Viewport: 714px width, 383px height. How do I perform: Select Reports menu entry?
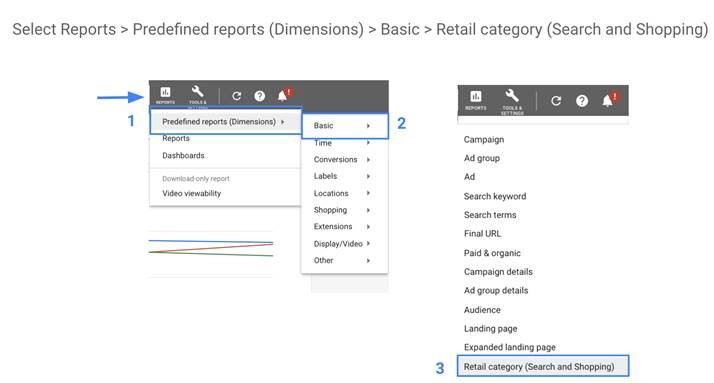click(176, 138)
